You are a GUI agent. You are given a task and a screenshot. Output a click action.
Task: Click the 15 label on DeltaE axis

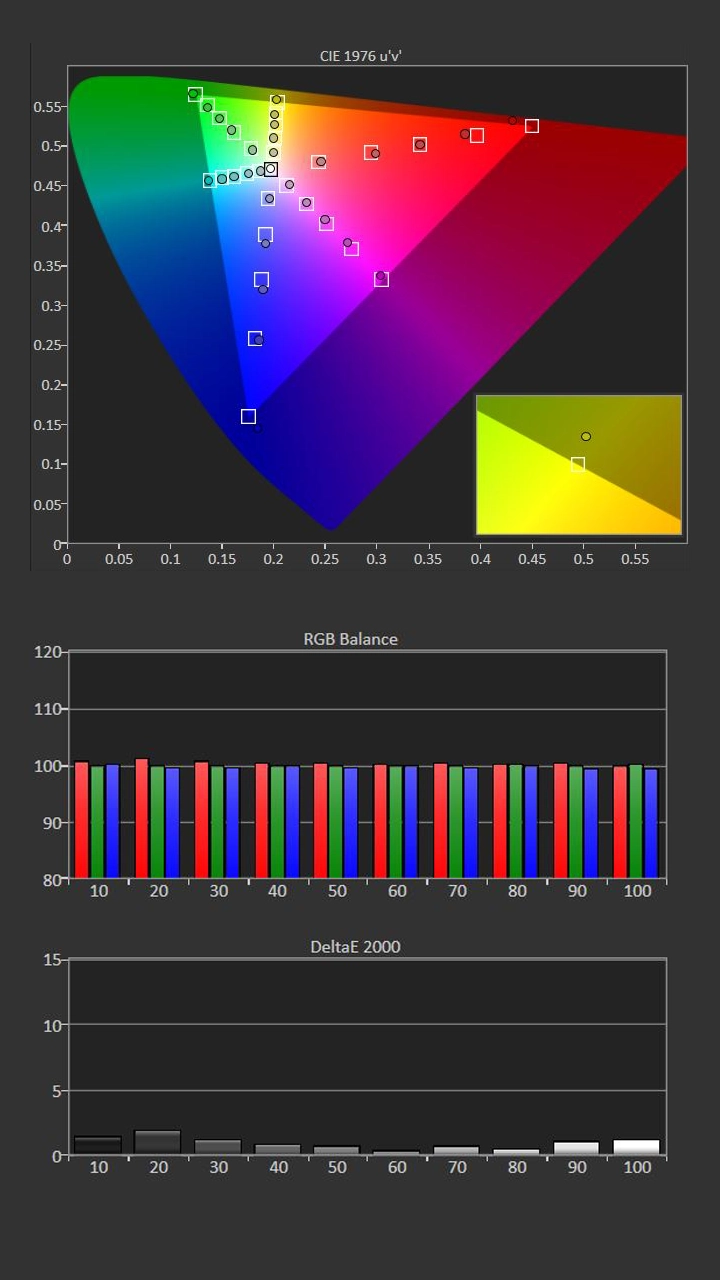(53, 960)
